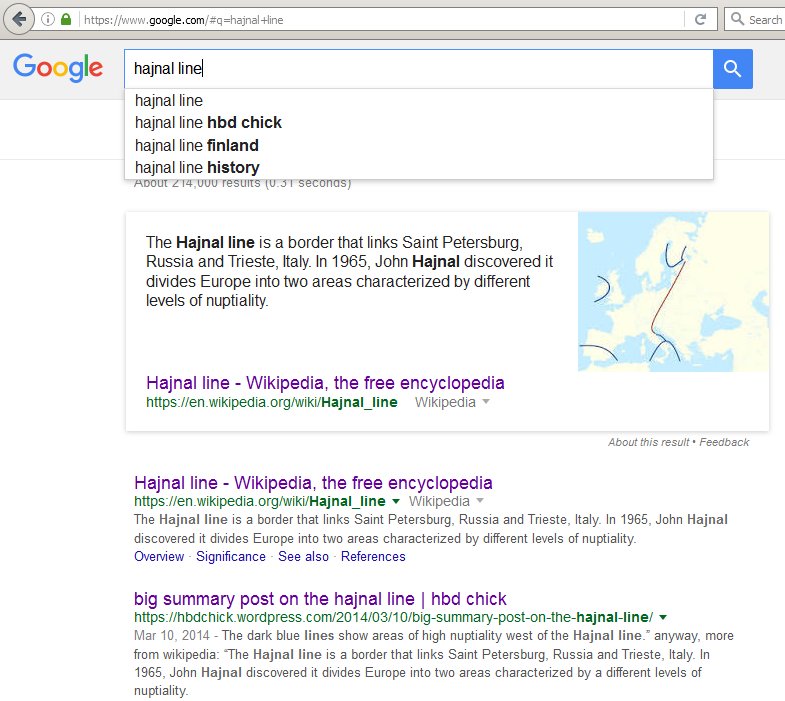Open the Overview sitelink
This screenshot has height=701, width=785.
[x=159, y=557]
